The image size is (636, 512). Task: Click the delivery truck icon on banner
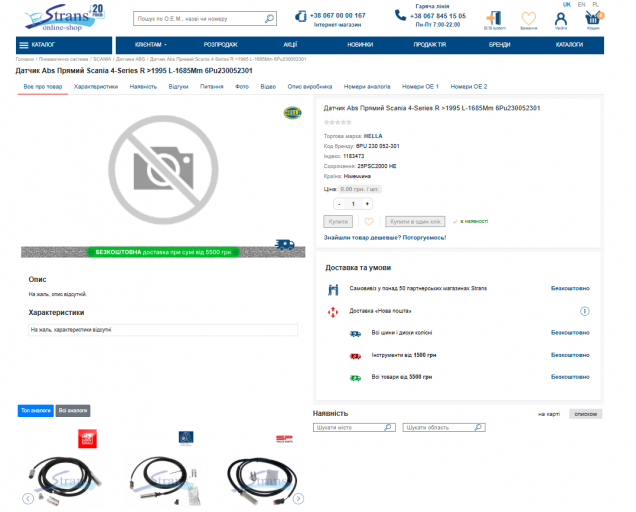(285, 244)
